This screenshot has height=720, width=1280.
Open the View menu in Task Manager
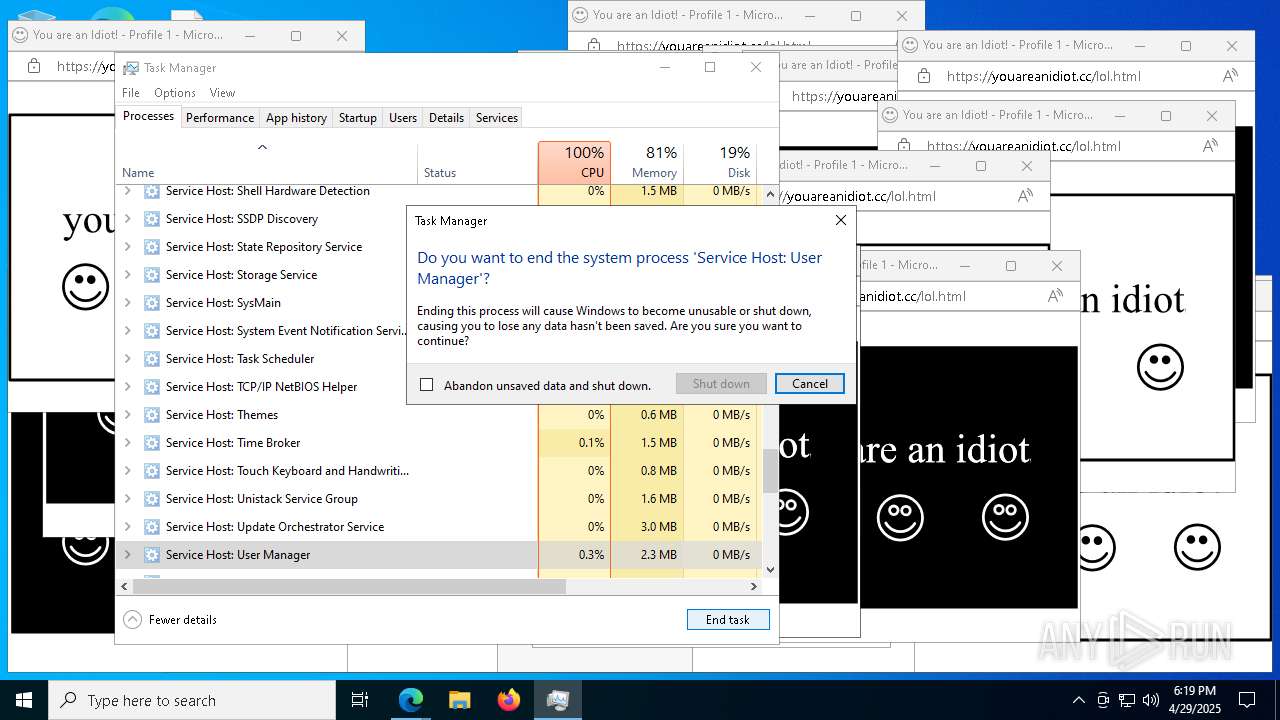tap(222, 93)
